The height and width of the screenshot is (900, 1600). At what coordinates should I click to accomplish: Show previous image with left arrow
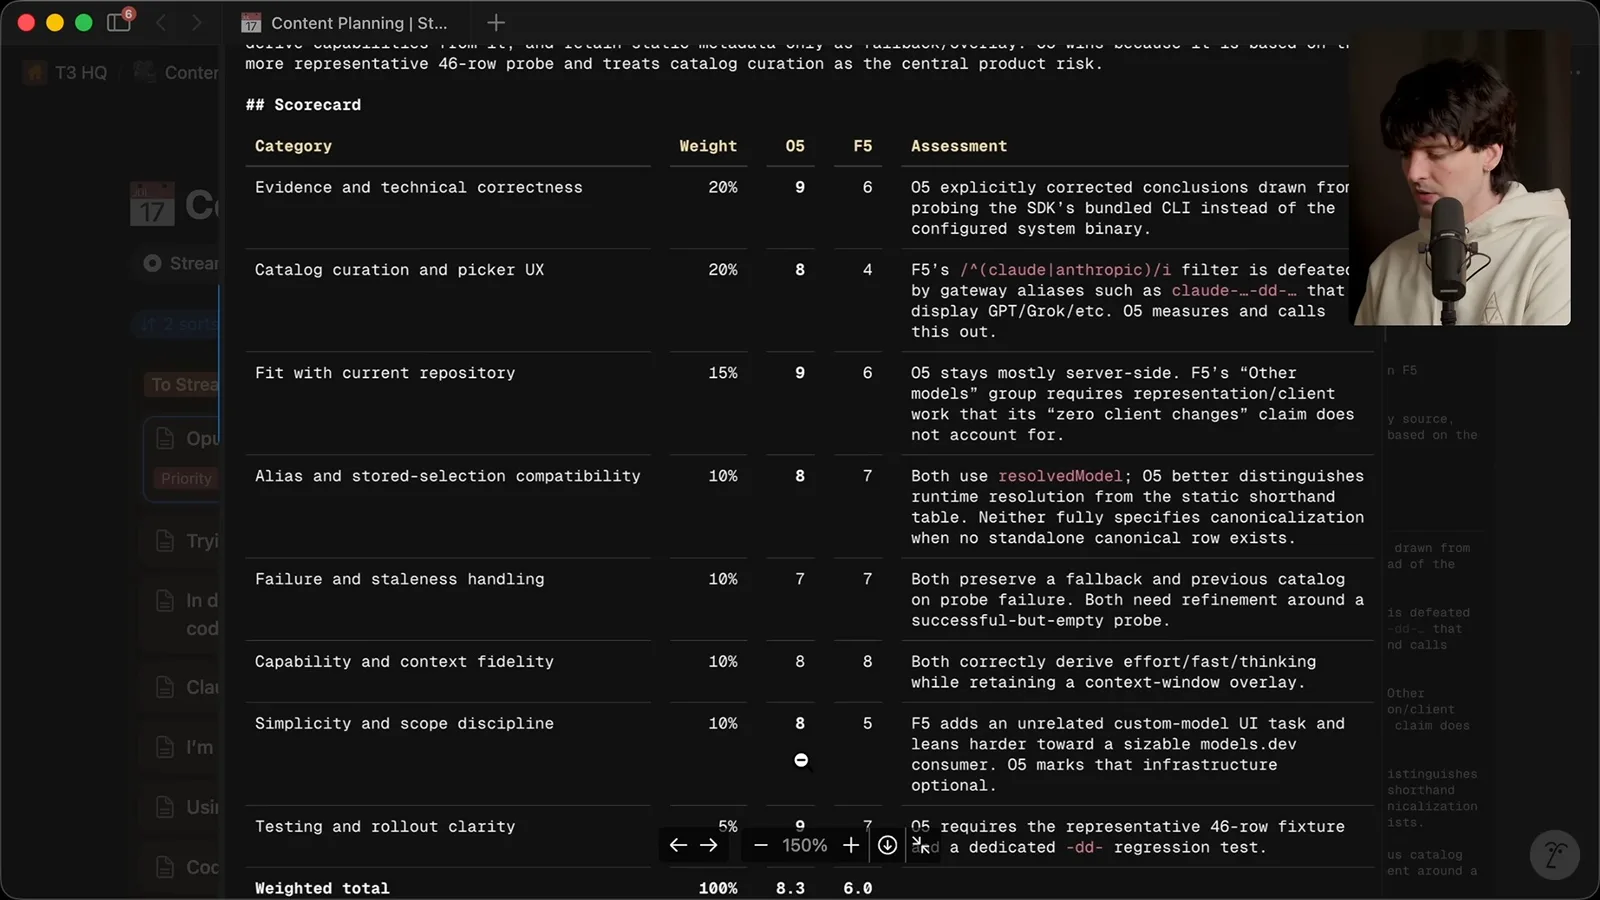pos(678,845)
